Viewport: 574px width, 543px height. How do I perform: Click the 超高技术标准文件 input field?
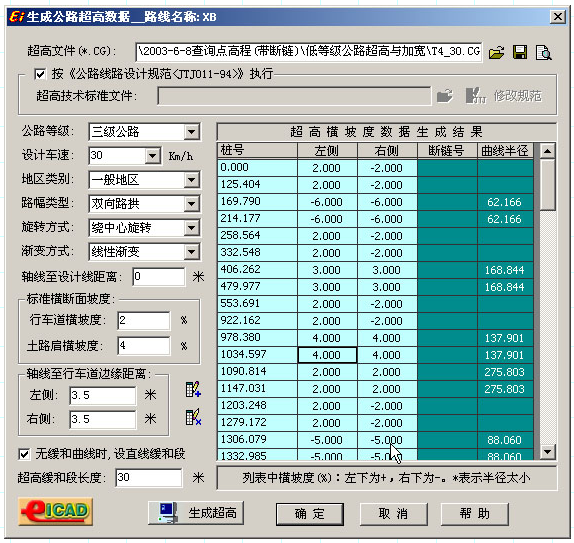[294, 96]
